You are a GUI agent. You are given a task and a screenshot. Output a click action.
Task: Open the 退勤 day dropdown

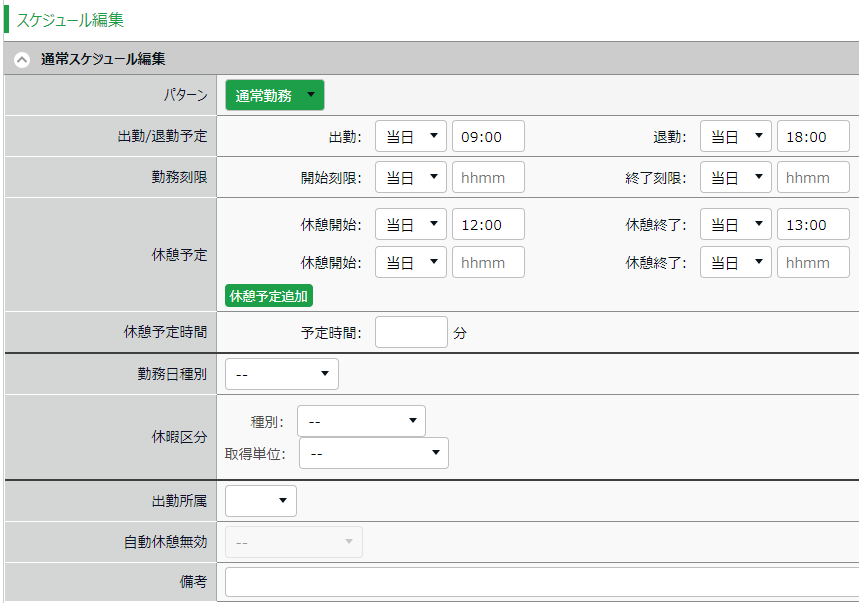coord(736,137)
